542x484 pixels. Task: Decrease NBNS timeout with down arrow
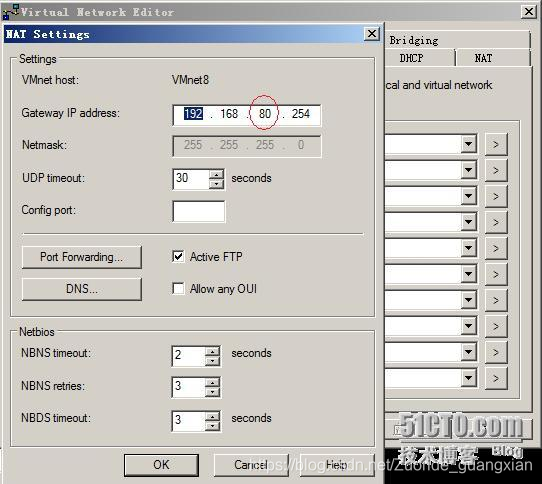click(212, 361)
